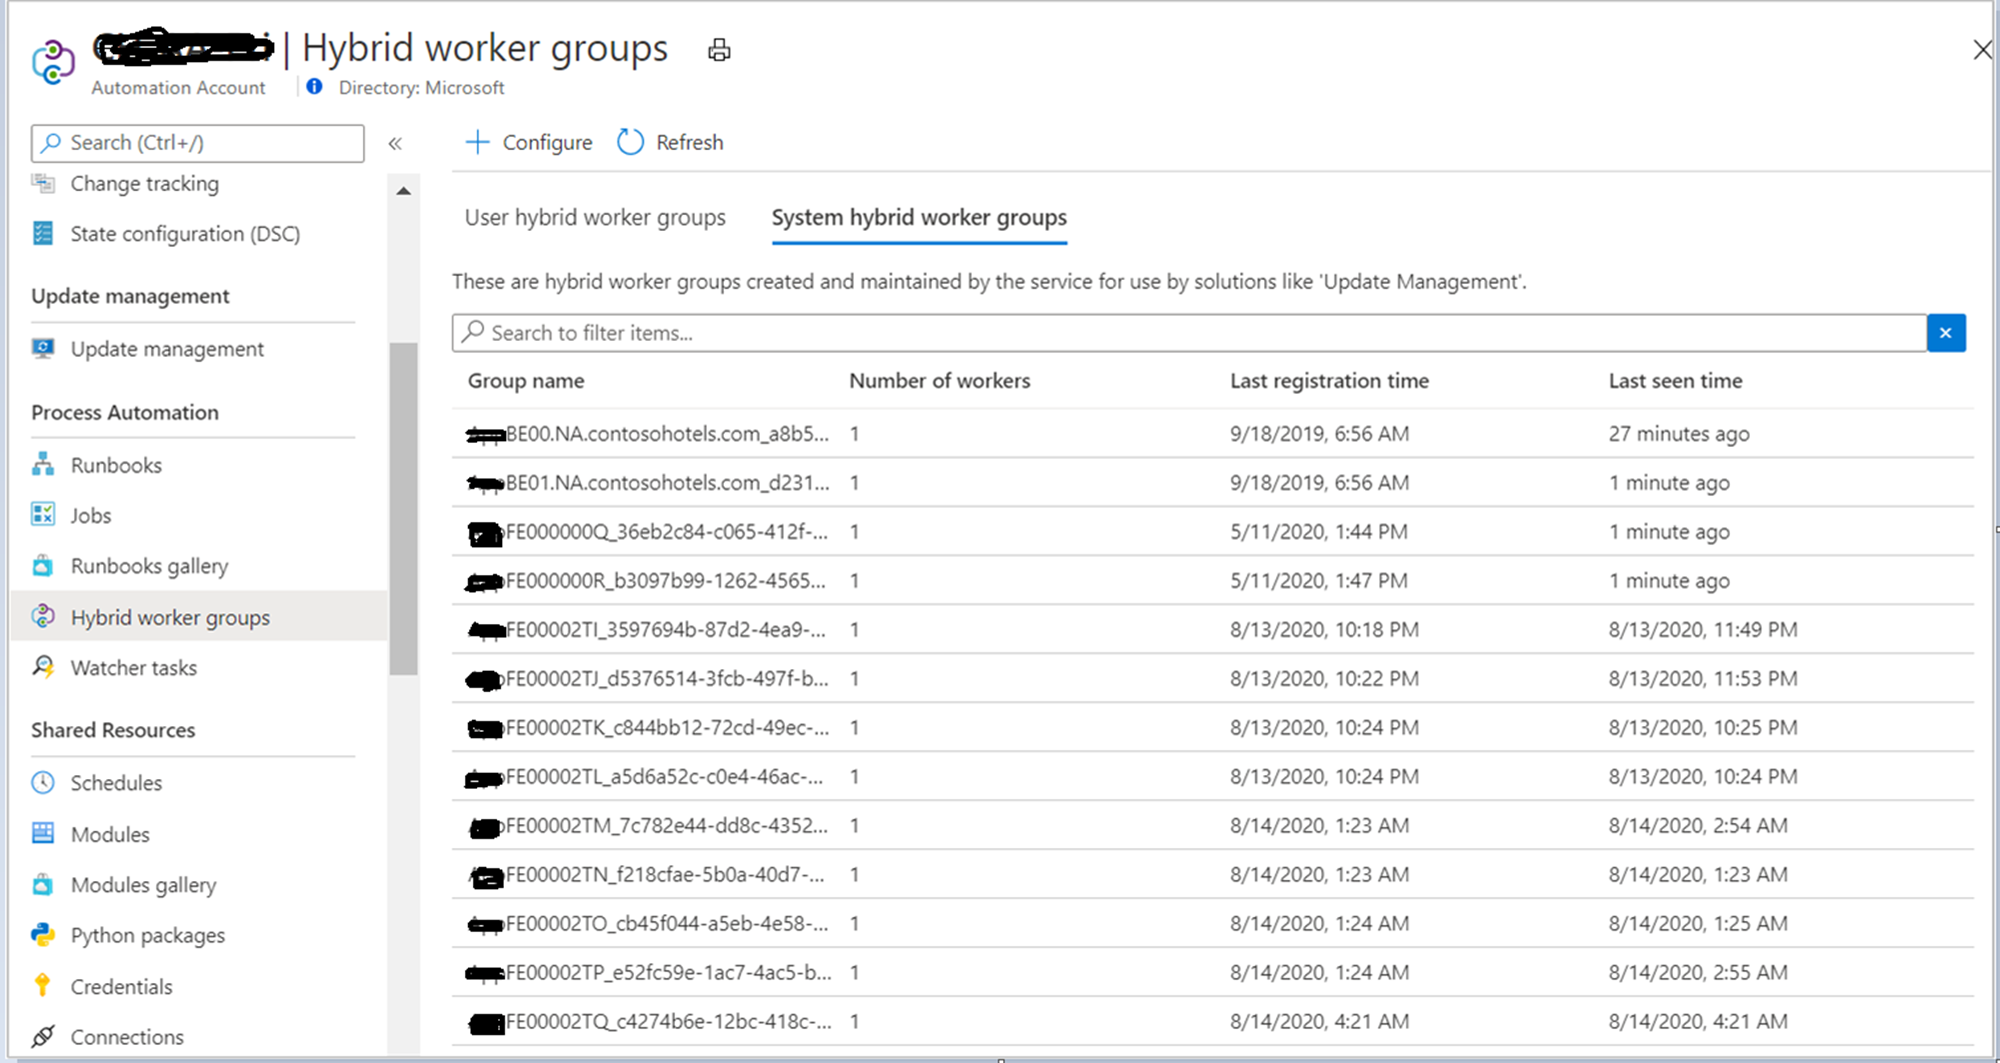Click the Configure button
Image resolution: width=2000 pixels, height=1063 pixels.
(x=529, y=142)
